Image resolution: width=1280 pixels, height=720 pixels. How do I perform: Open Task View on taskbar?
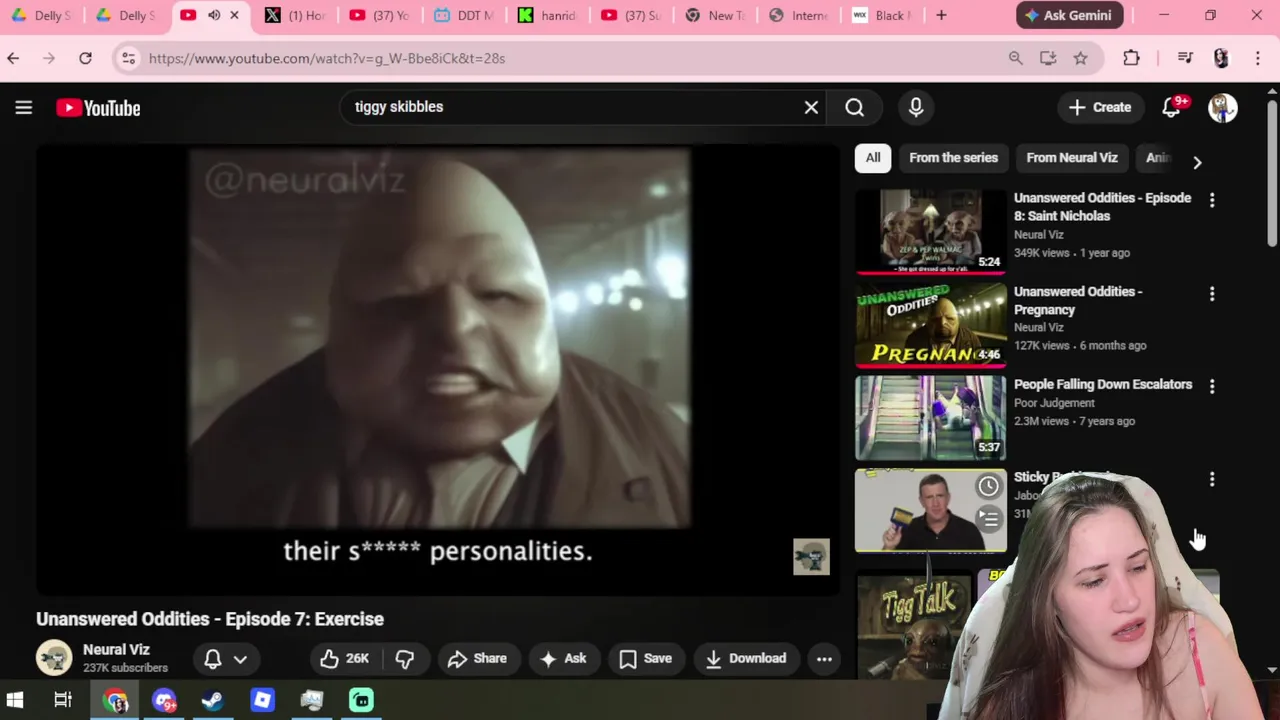pyautogui.click(x=63, y=700)
